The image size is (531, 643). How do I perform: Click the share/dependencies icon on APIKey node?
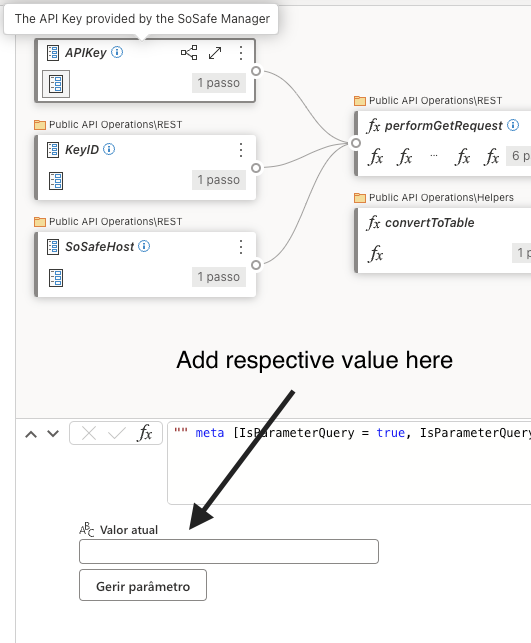189,52
